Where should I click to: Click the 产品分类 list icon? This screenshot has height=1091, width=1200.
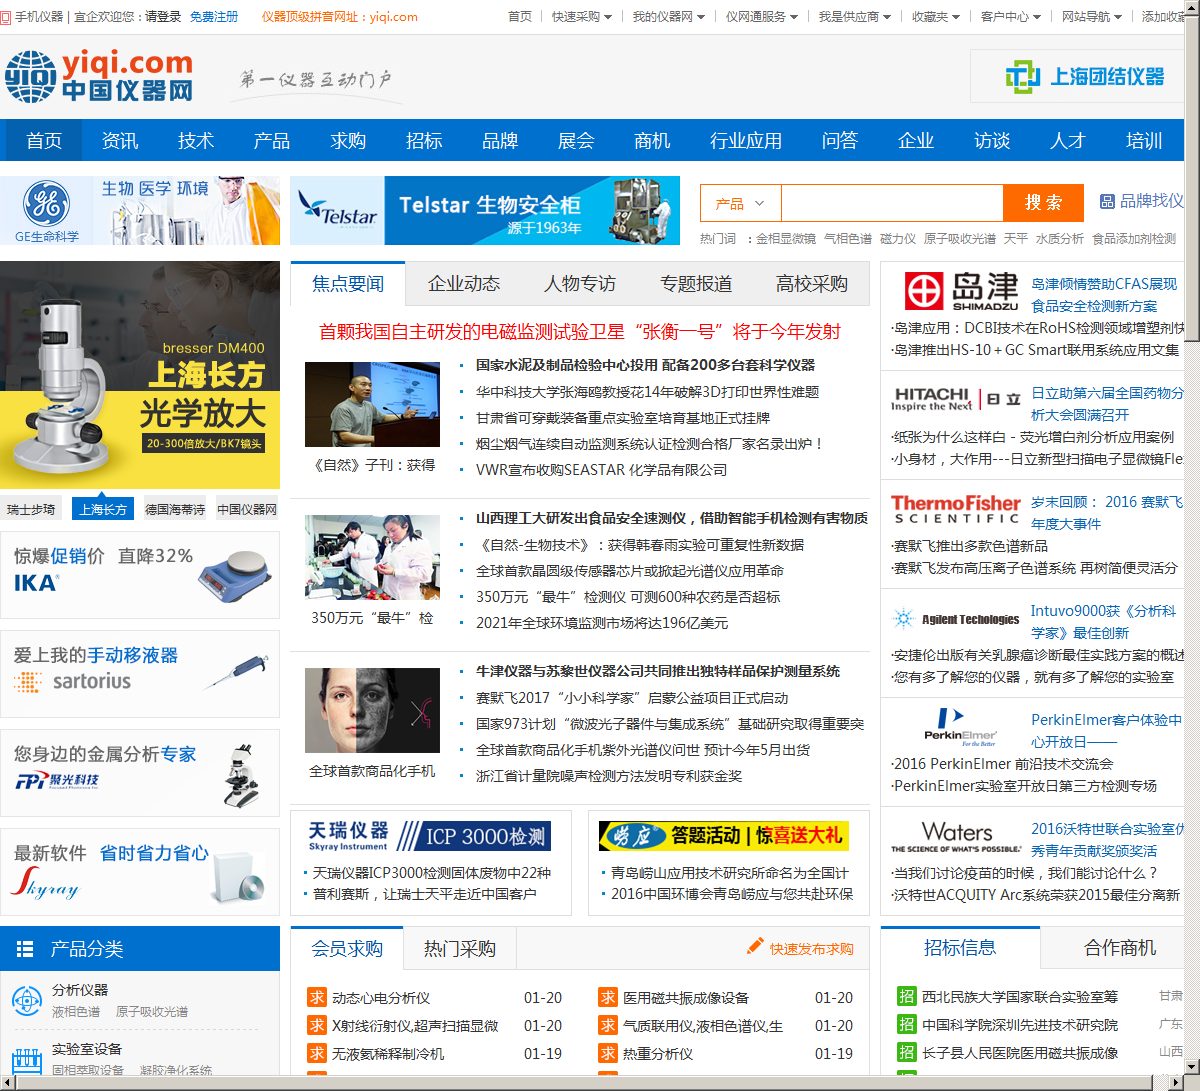pyautogui.click(x=26, y=949)
